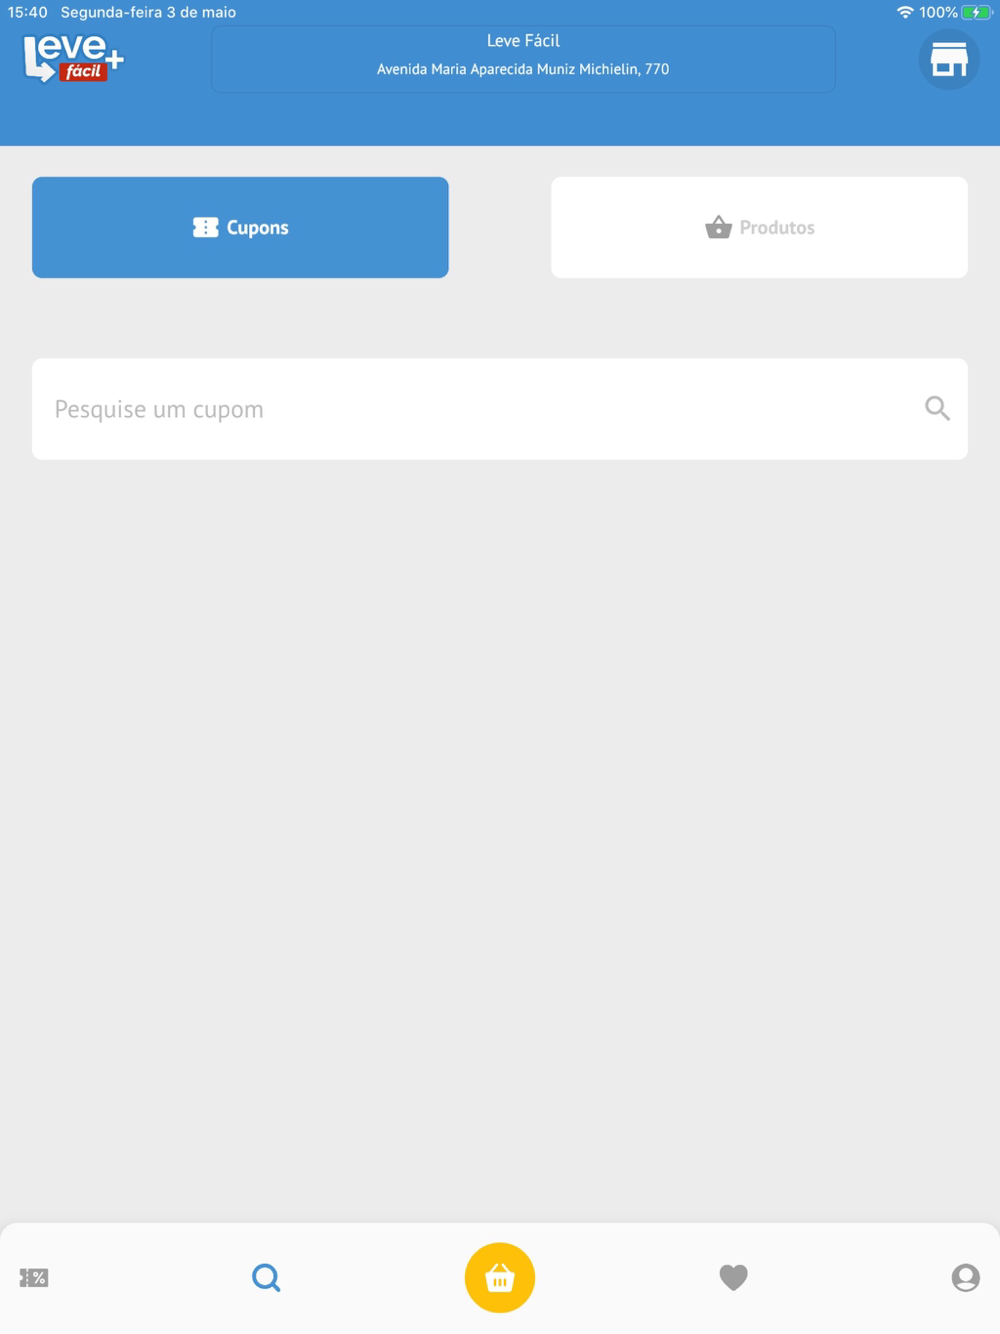Tap the 'Segunda-feira 3 de maio' date
This screenshot has width=1000, height=1334.
coord(148,12)
